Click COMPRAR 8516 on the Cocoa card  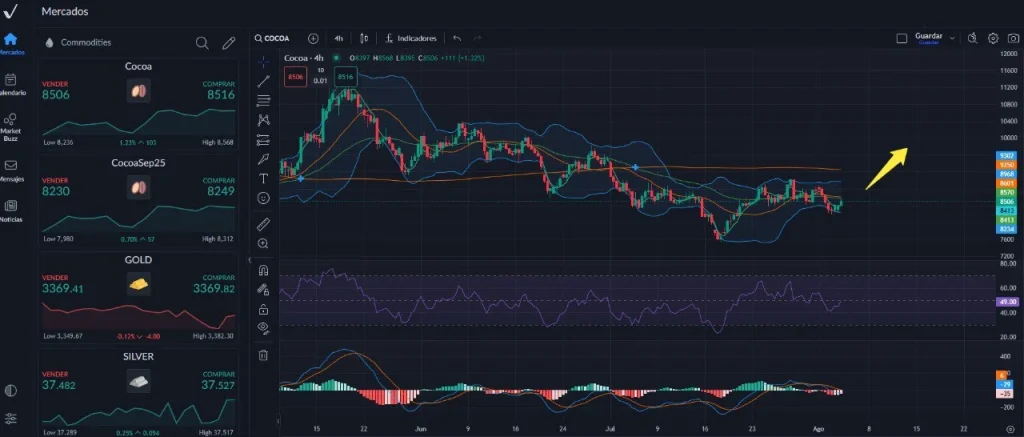click(220, 91)
